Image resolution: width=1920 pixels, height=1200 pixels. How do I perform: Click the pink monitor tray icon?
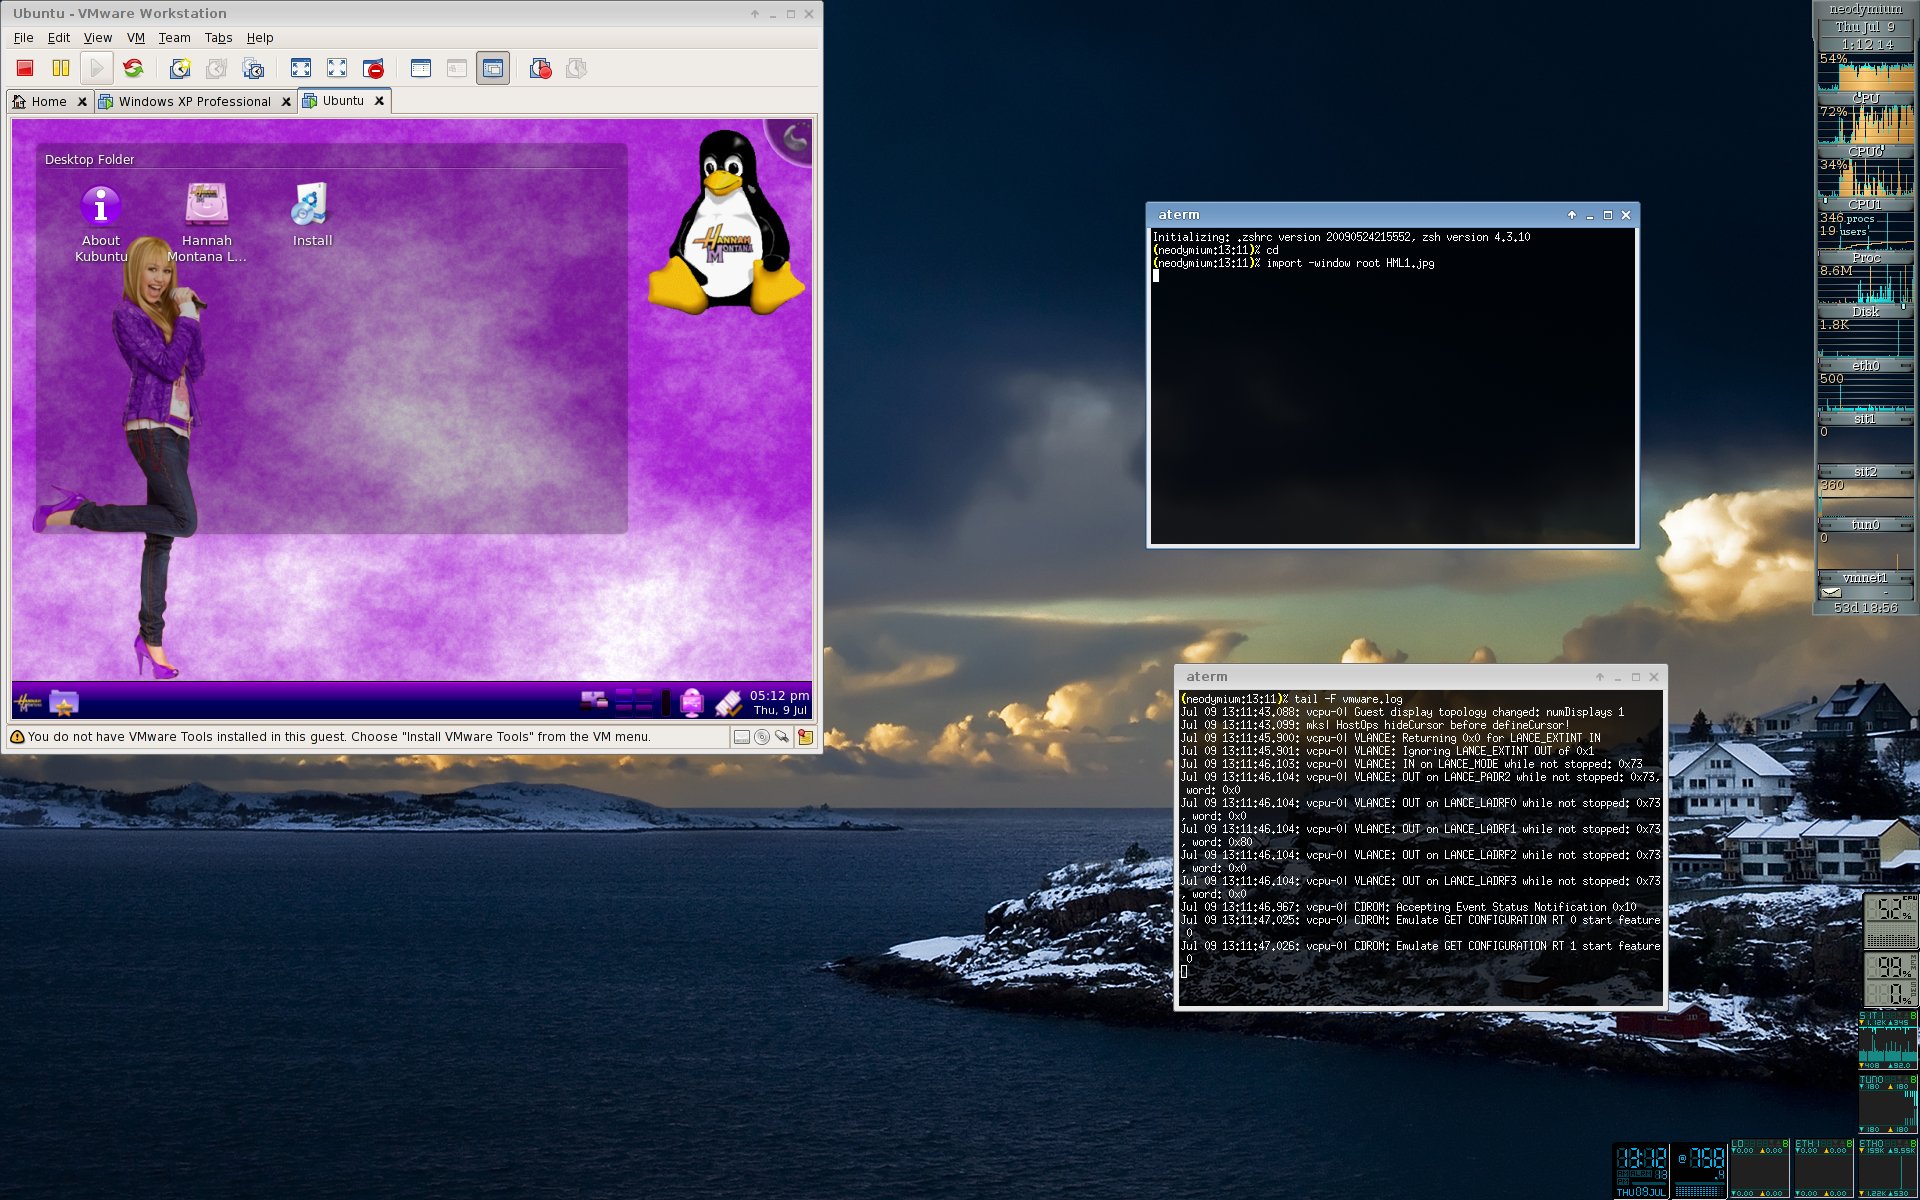[x=692, y=703]
